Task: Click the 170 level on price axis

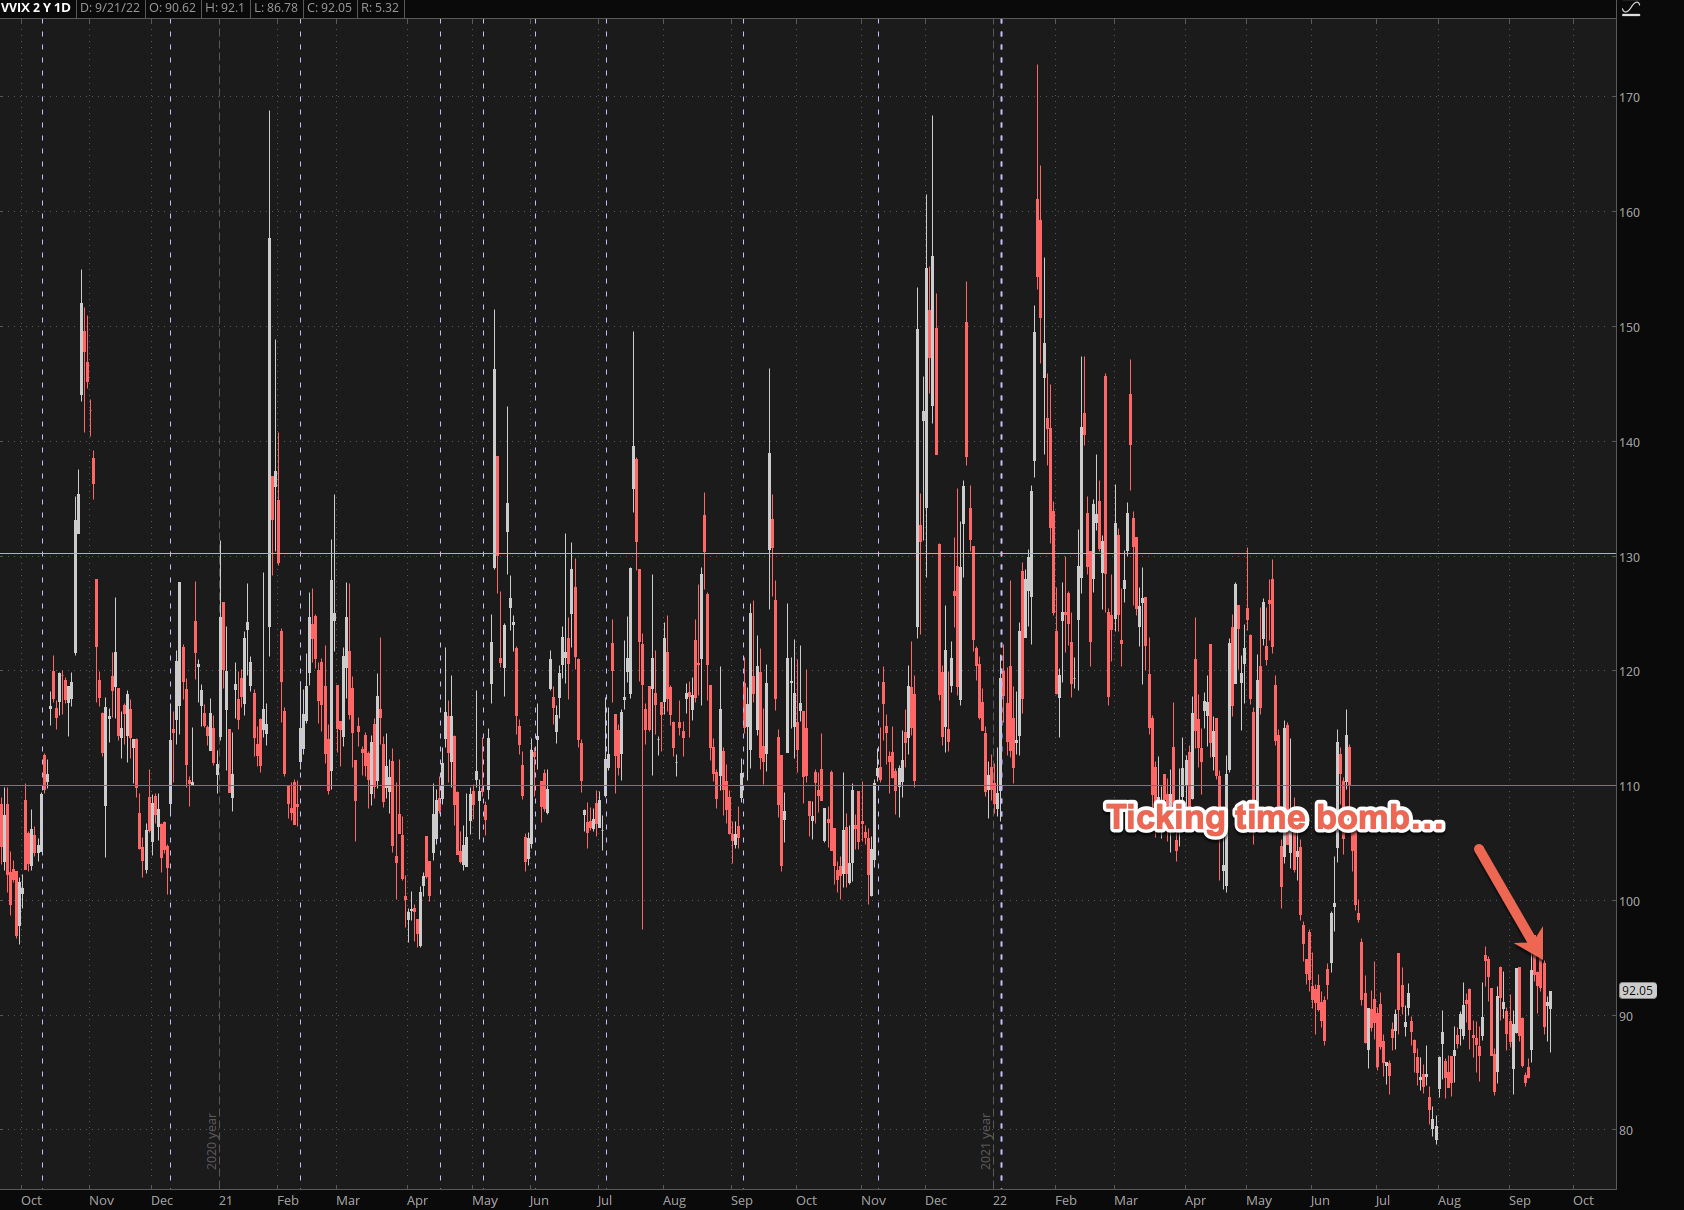Action: (1629, 98)
